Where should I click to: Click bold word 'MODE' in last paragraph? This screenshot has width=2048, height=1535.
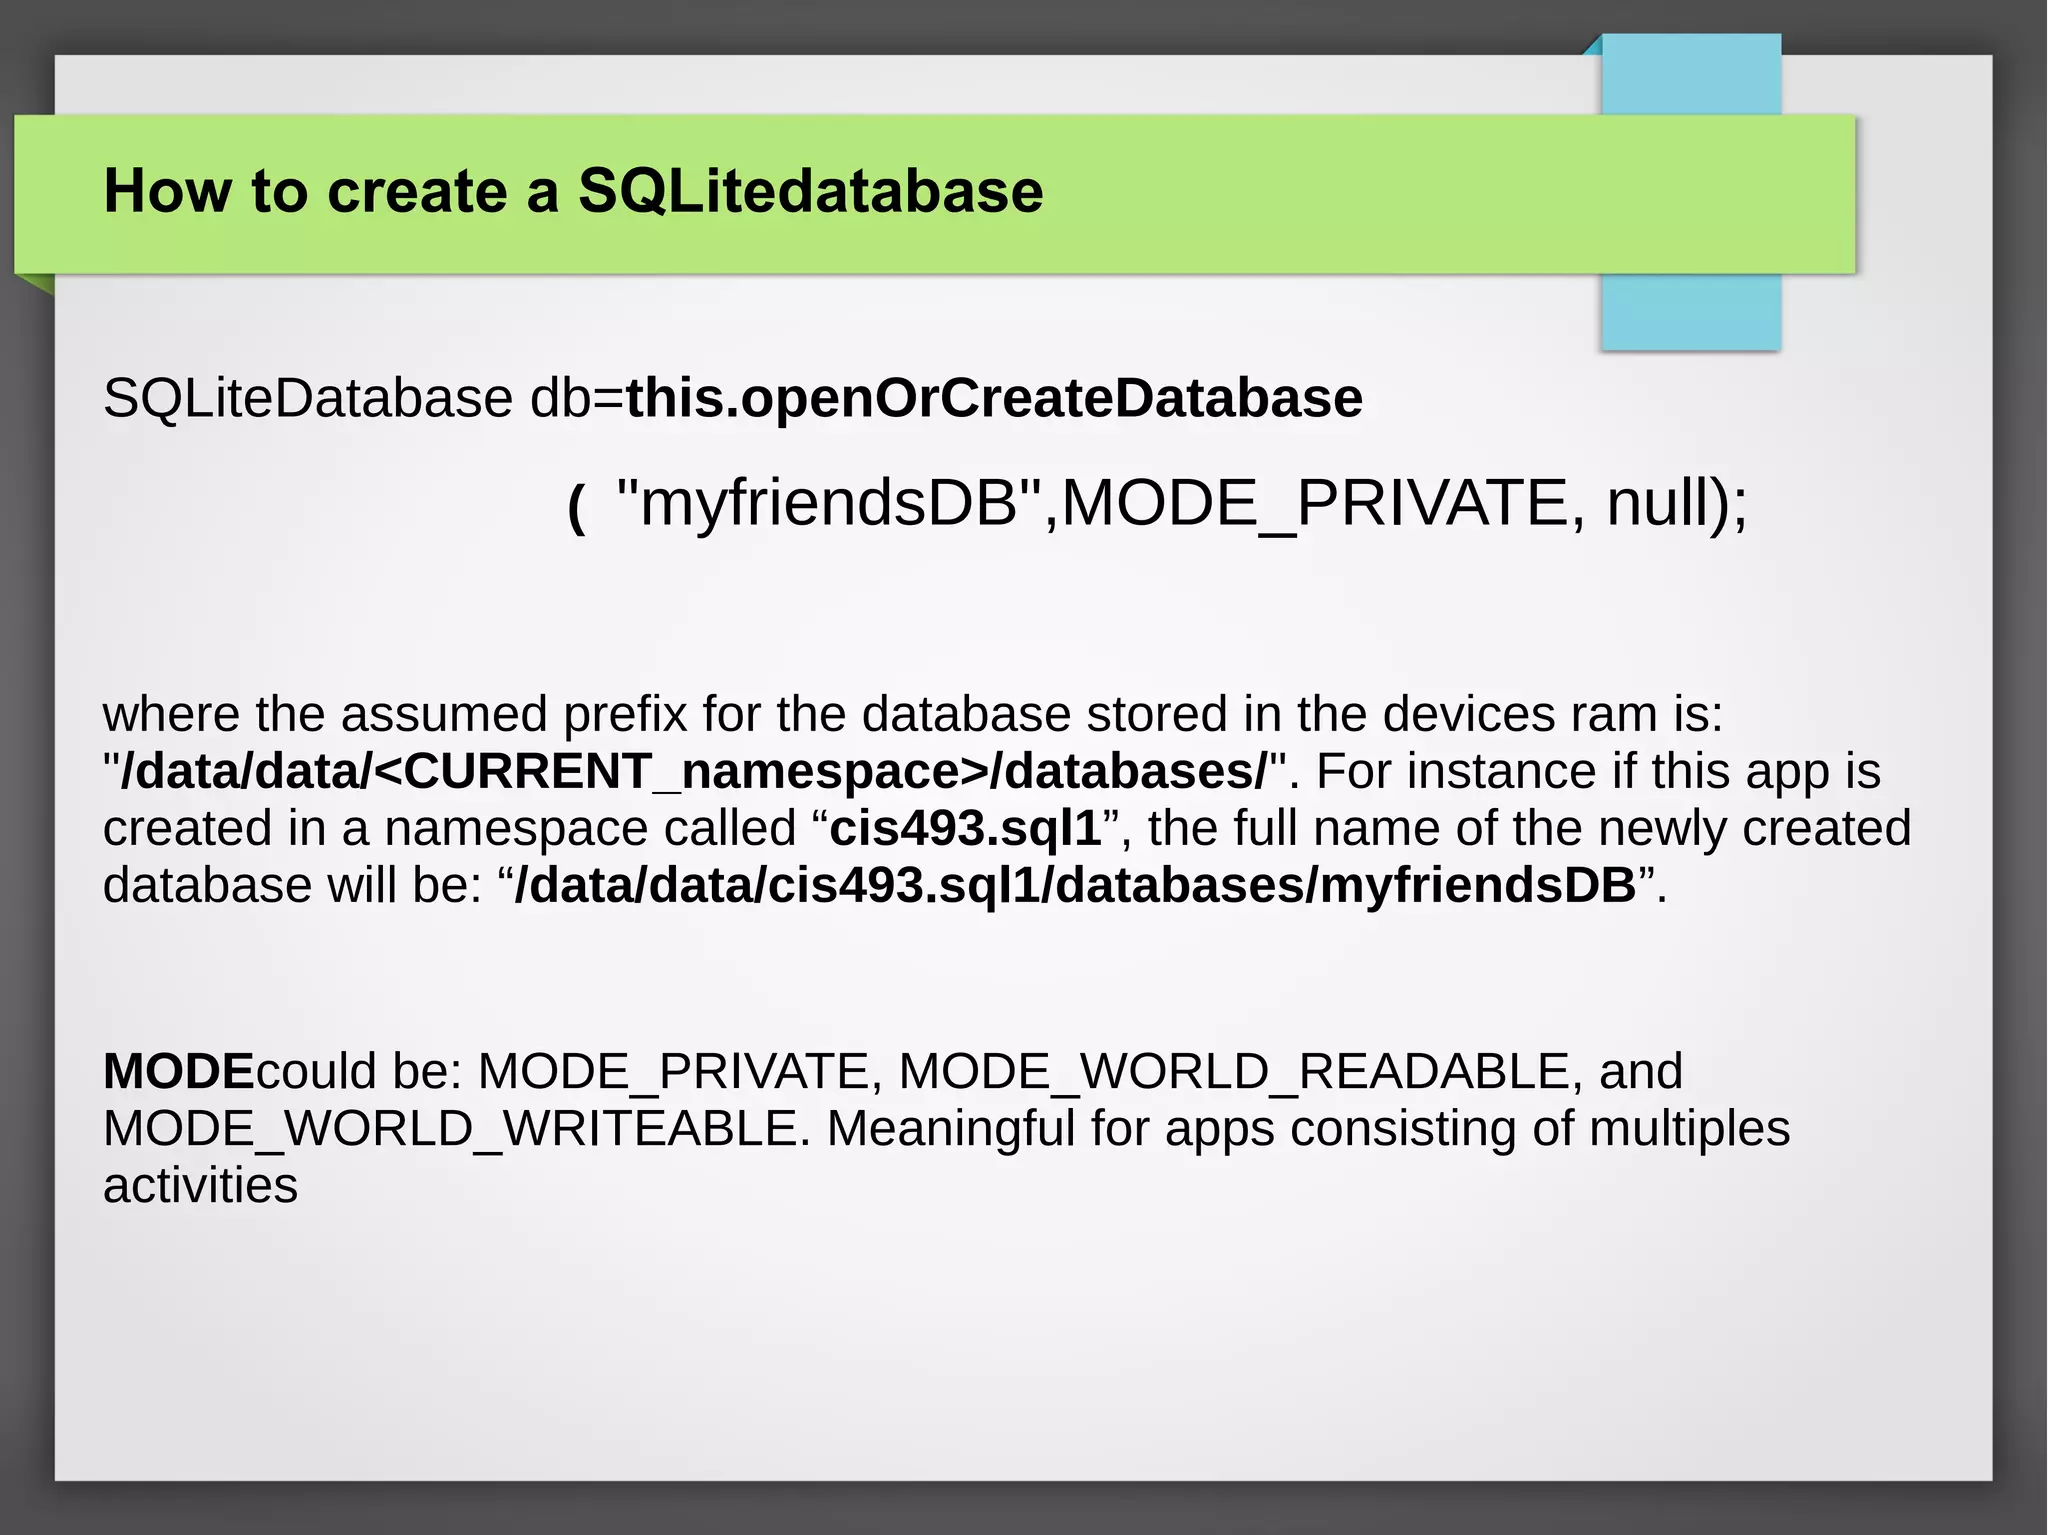pos(179,1071)
